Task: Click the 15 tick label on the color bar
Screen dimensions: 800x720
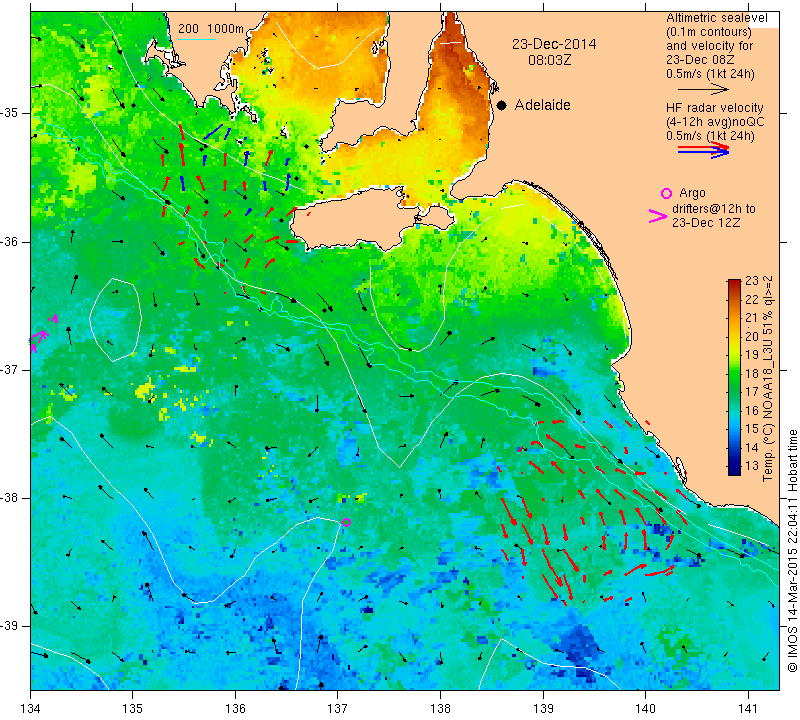Action: (752, 429)
